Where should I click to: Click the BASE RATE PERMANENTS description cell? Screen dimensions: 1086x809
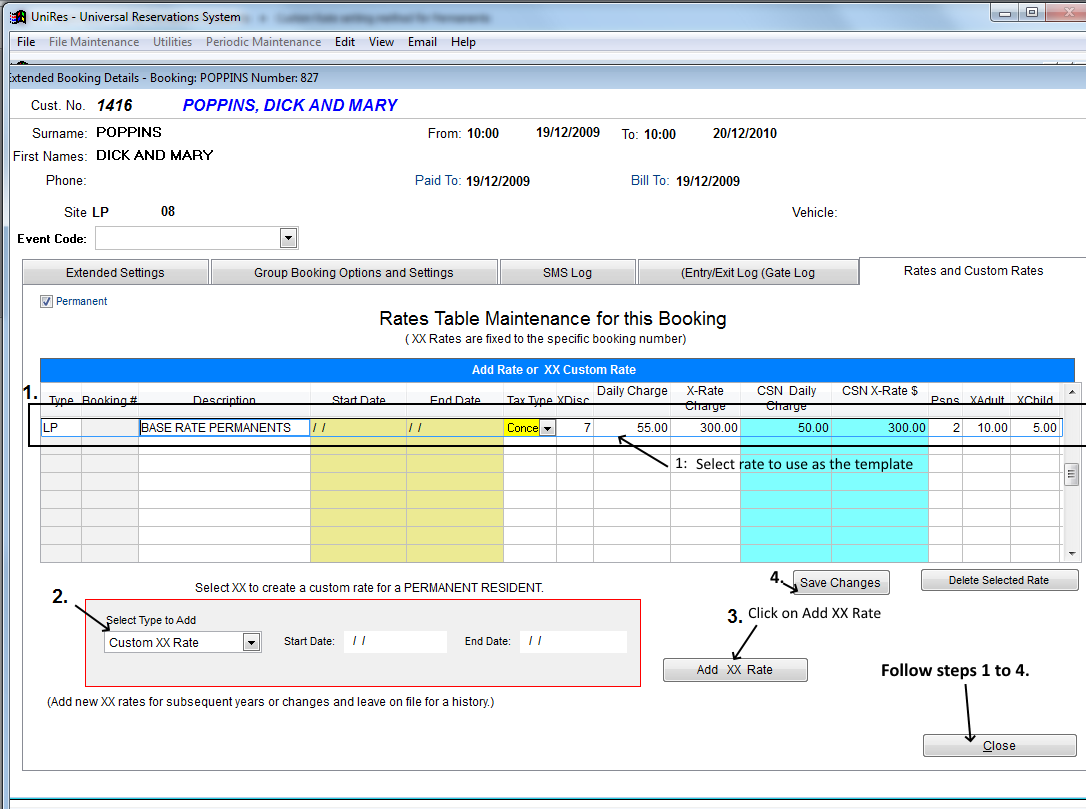coord(224,428)
